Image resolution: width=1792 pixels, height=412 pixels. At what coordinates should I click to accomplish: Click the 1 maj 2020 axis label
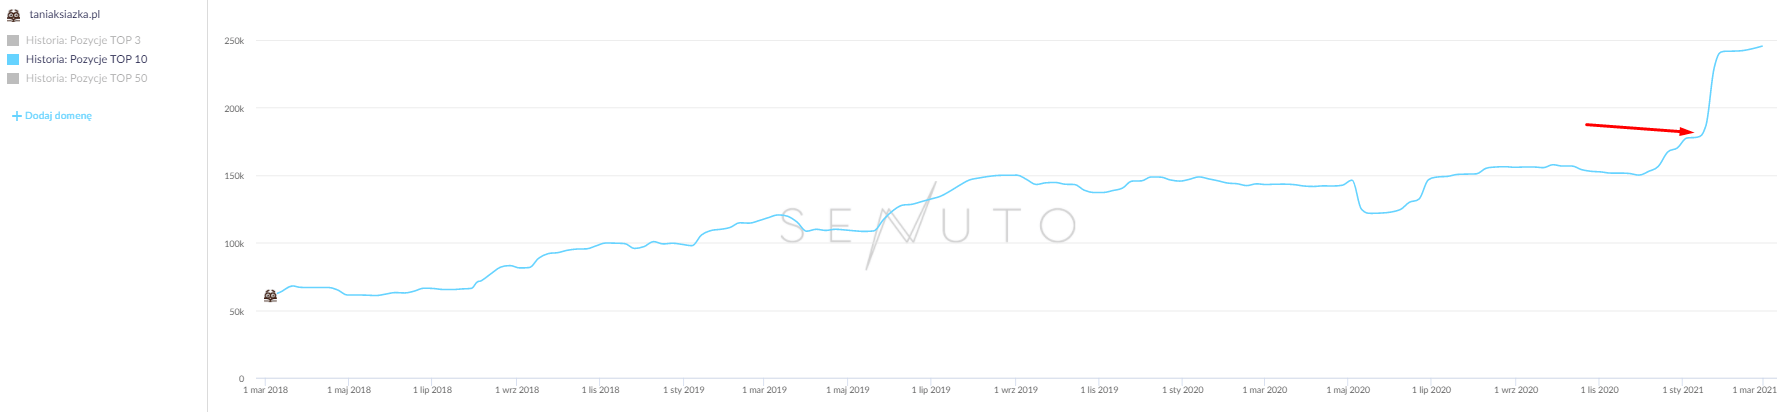(x=1348, y=390)
